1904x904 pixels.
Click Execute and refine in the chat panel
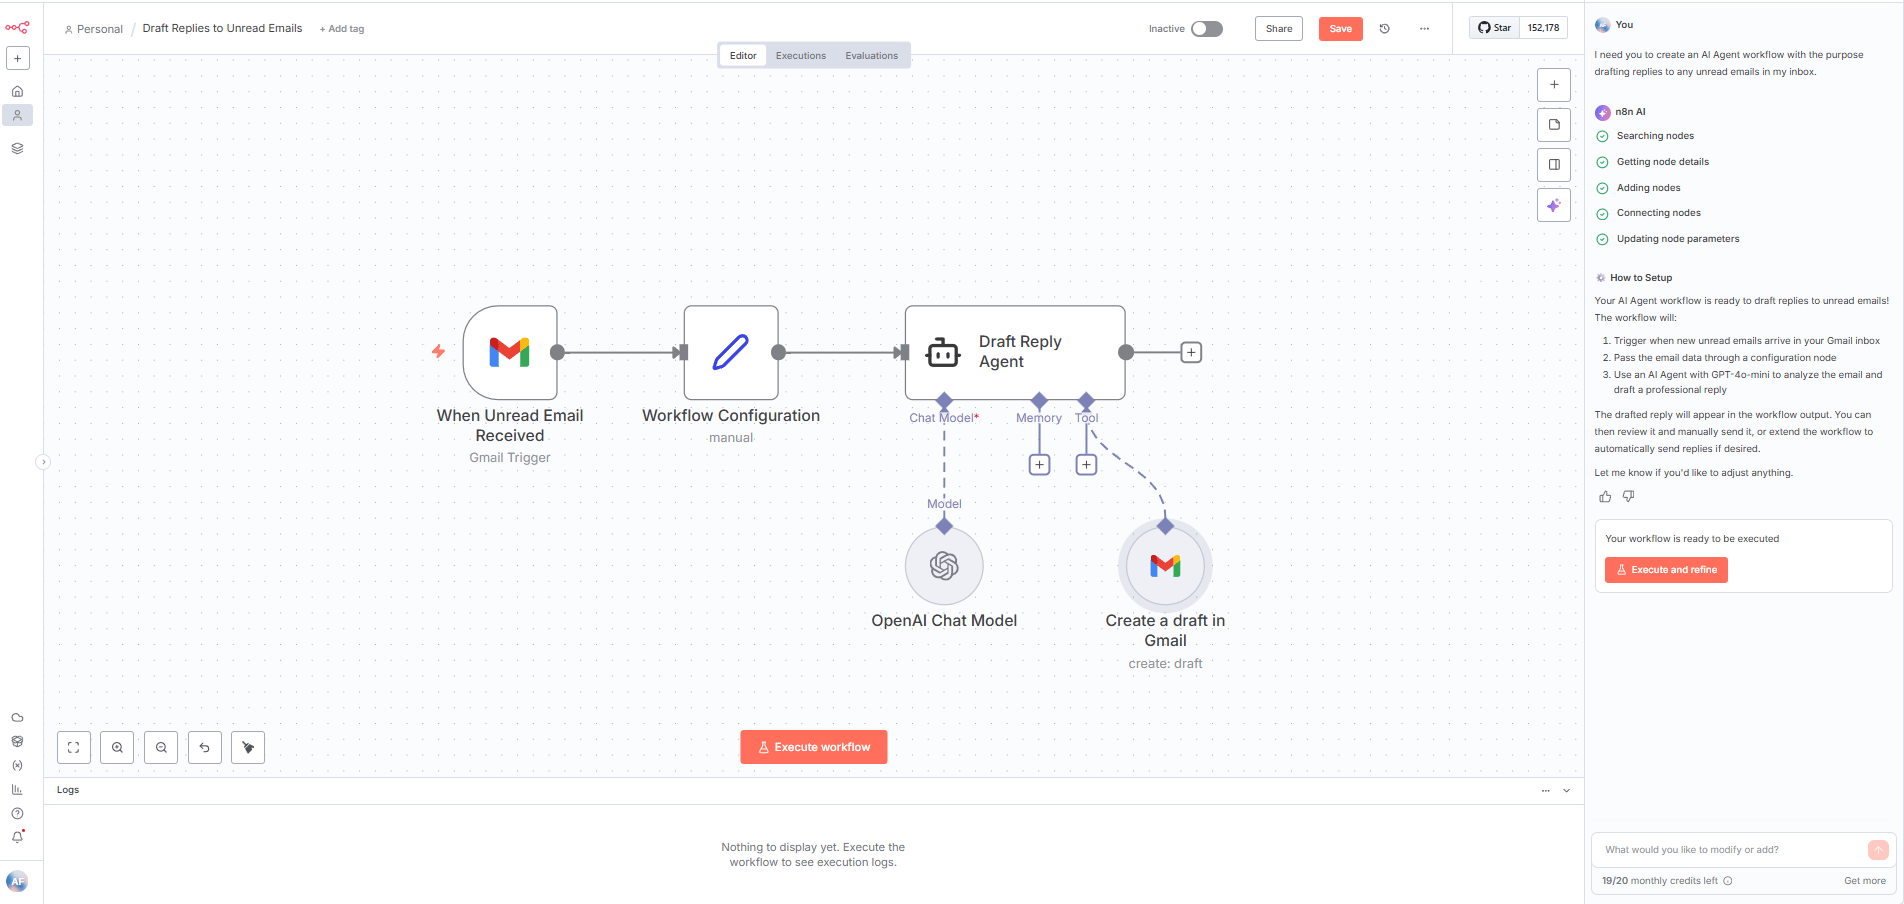(x=1665, y=570)
